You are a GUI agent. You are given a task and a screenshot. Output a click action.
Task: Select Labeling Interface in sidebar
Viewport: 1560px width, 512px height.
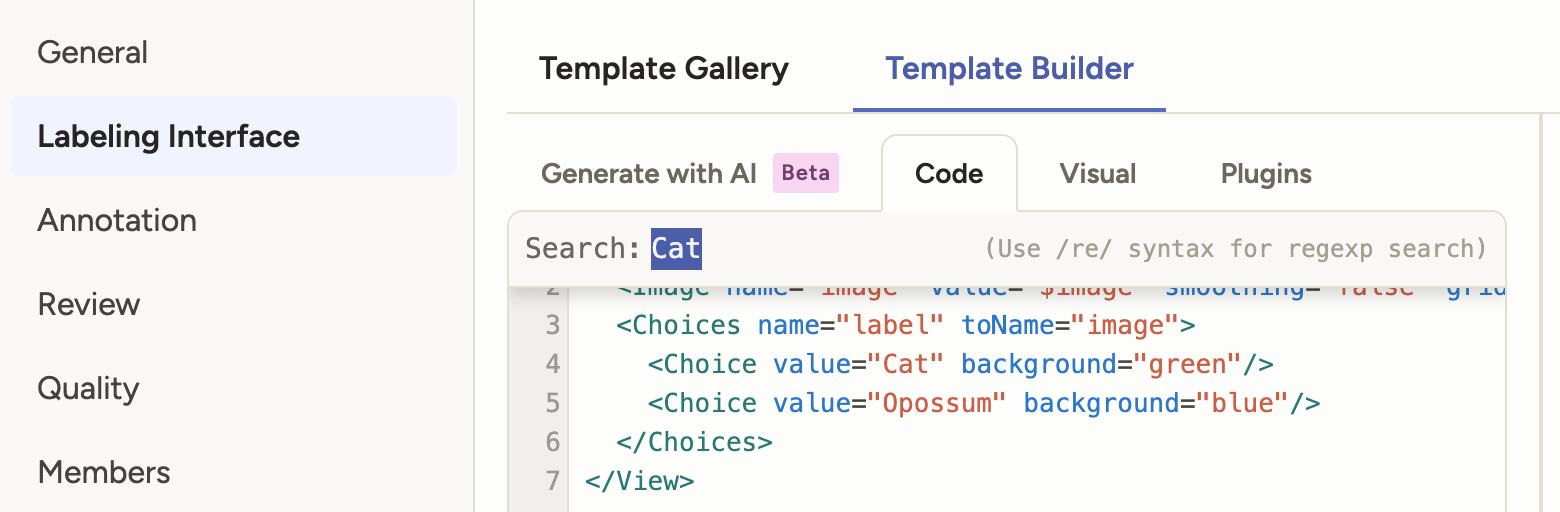[x=168, y=136]
